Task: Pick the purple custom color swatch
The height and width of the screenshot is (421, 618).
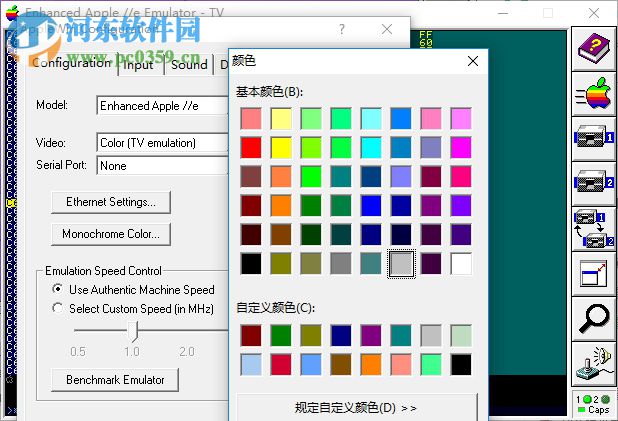Action: [371, 335]
